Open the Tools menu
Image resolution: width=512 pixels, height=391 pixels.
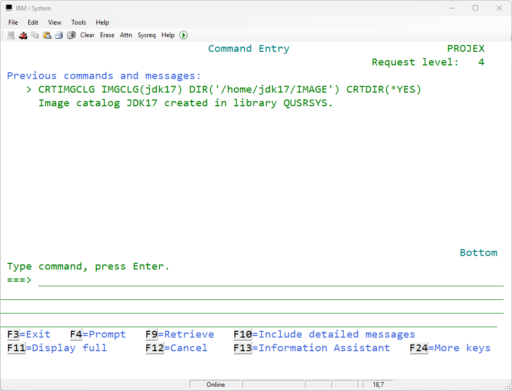coord(78,22)
